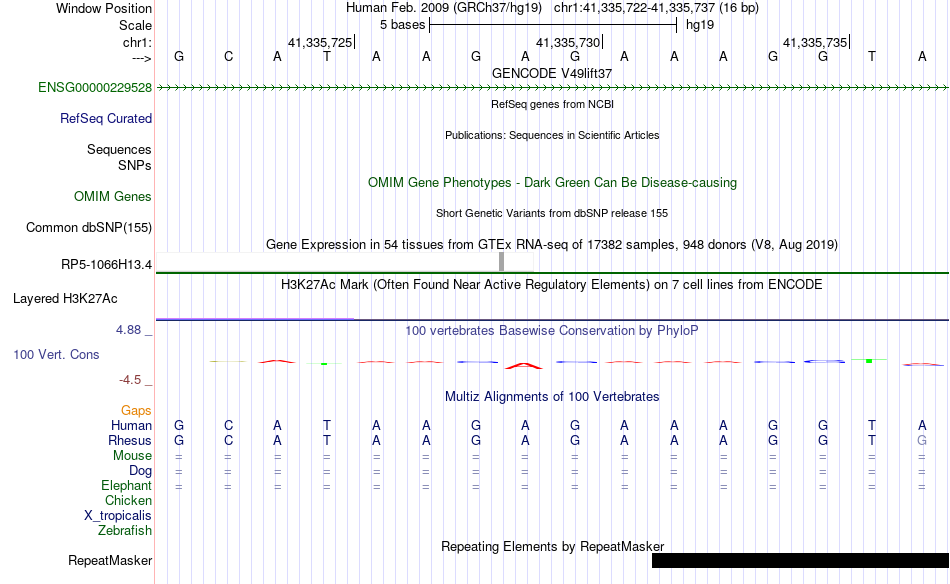Click the ---> sequence direction arrow label
Image resolution: width=950 pixels, height=584 pixels.
coord(142,58)
